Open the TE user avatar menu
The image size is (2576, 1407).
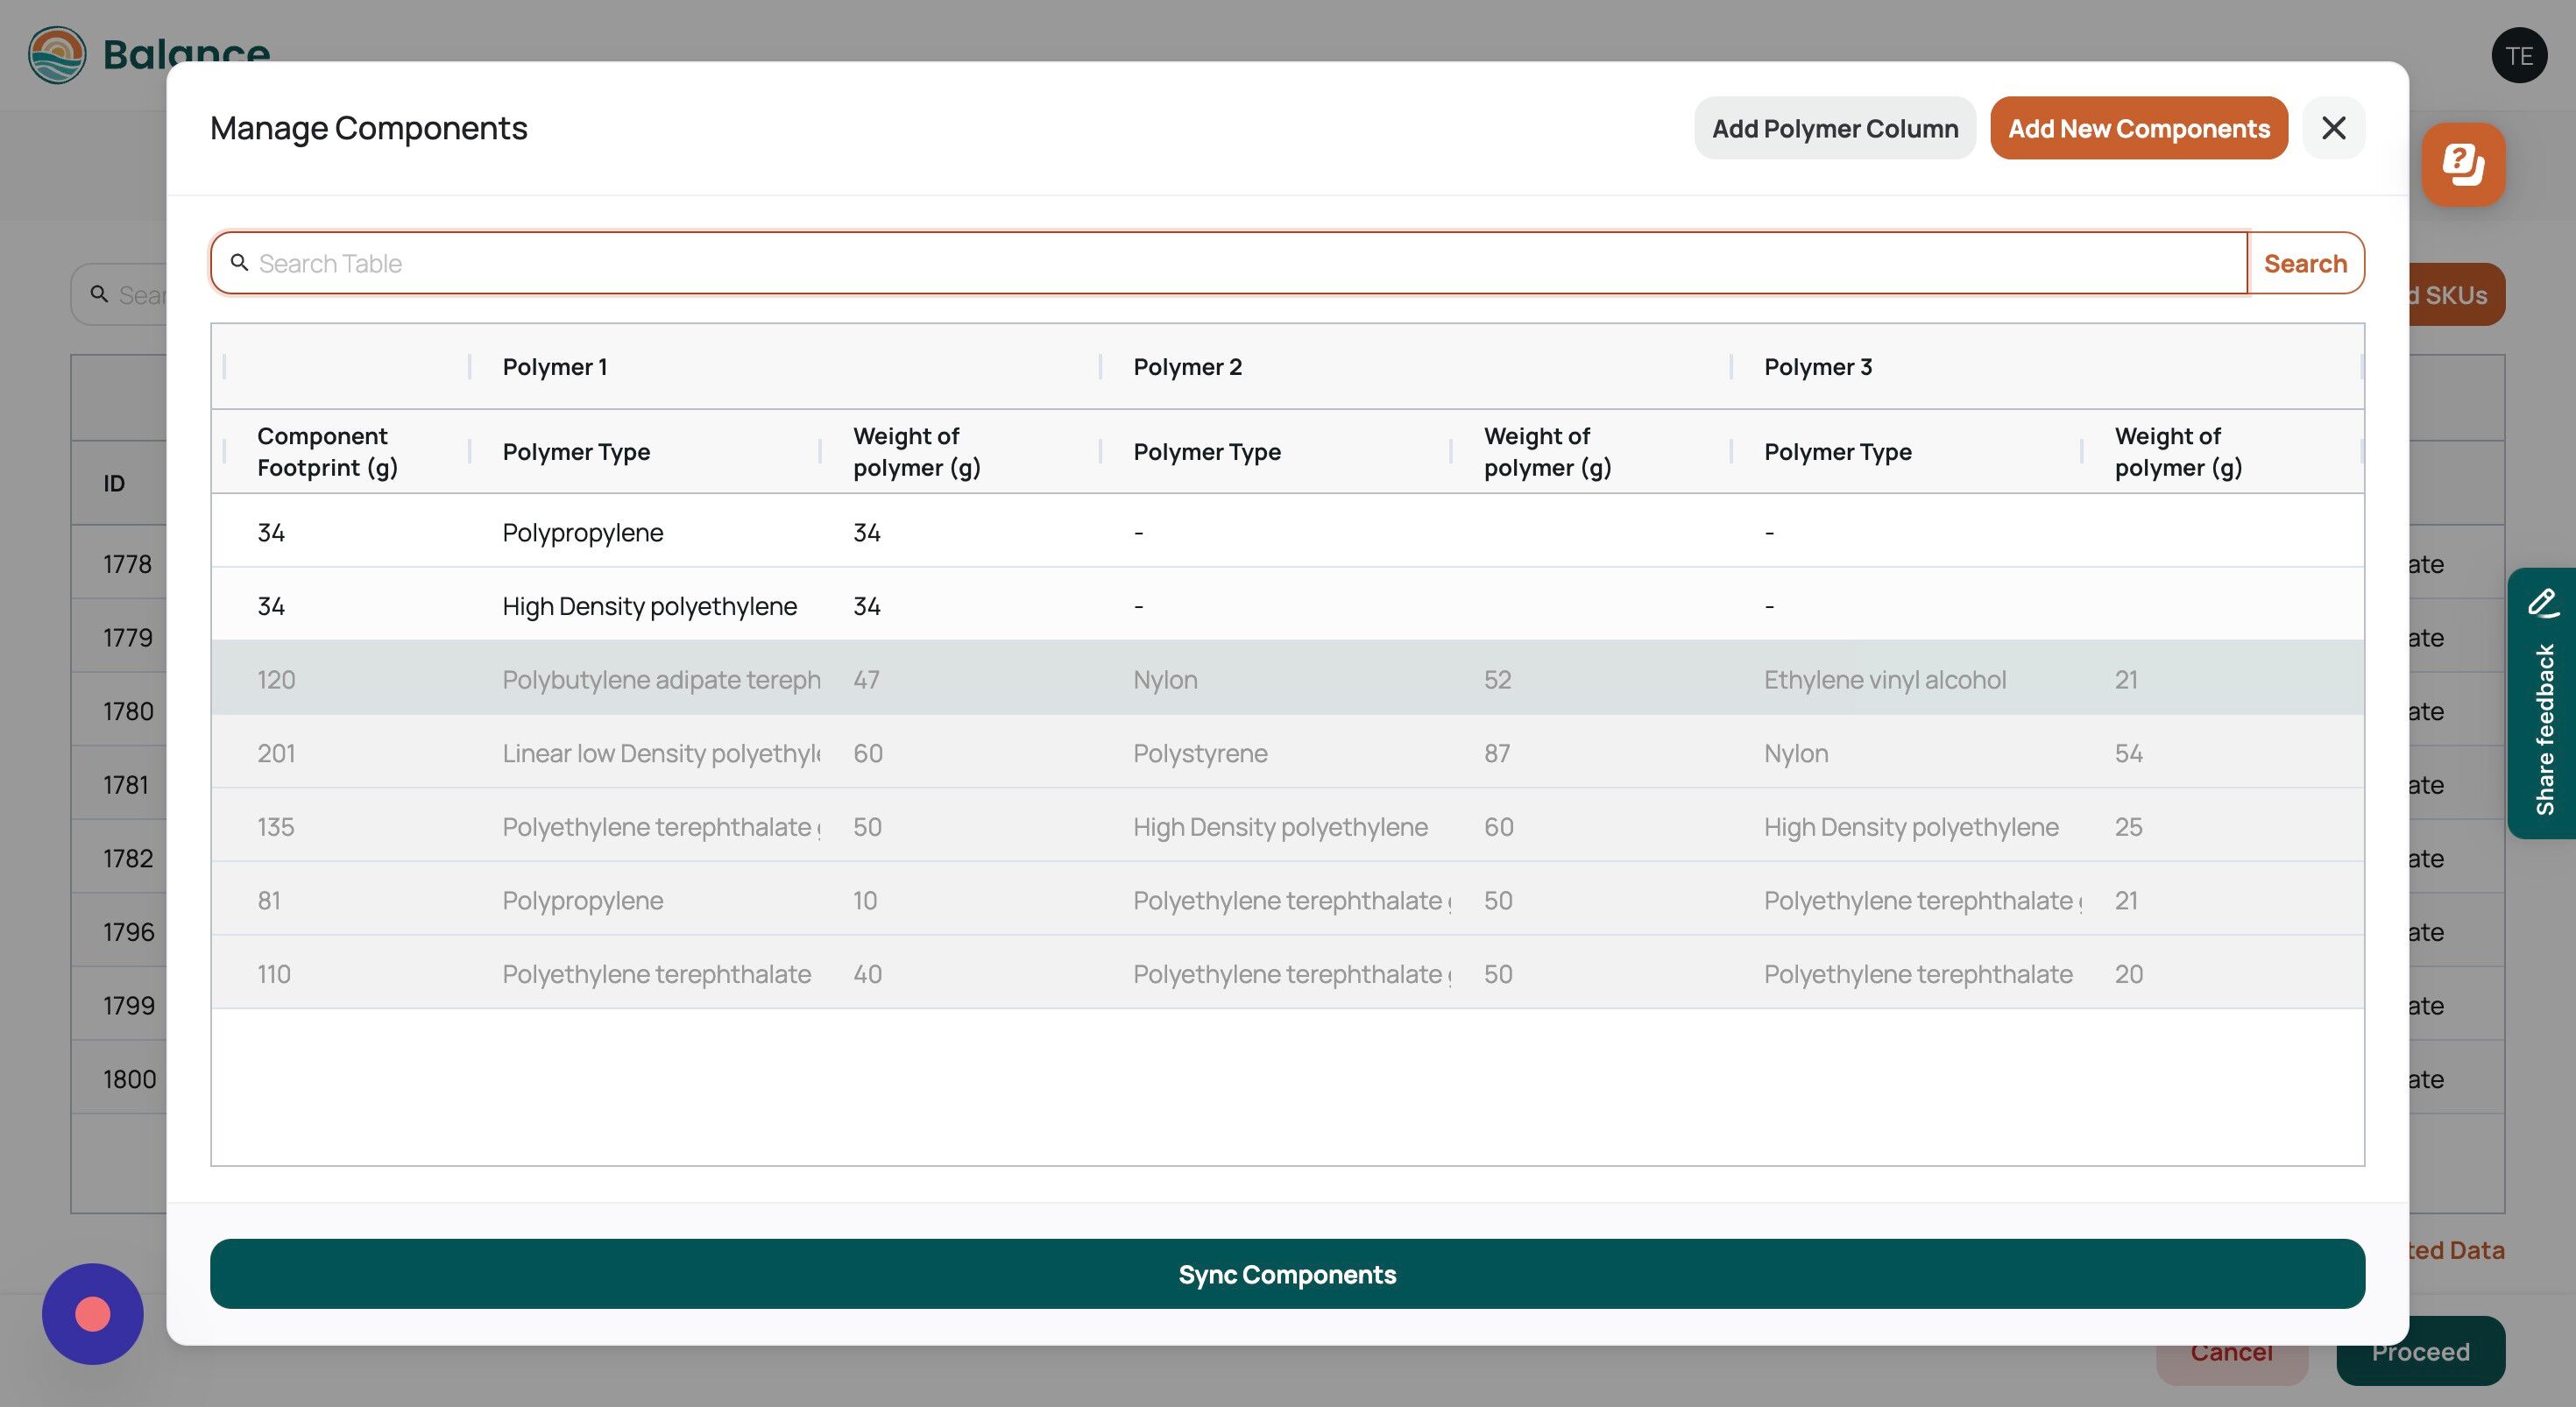coord(2519,55)
